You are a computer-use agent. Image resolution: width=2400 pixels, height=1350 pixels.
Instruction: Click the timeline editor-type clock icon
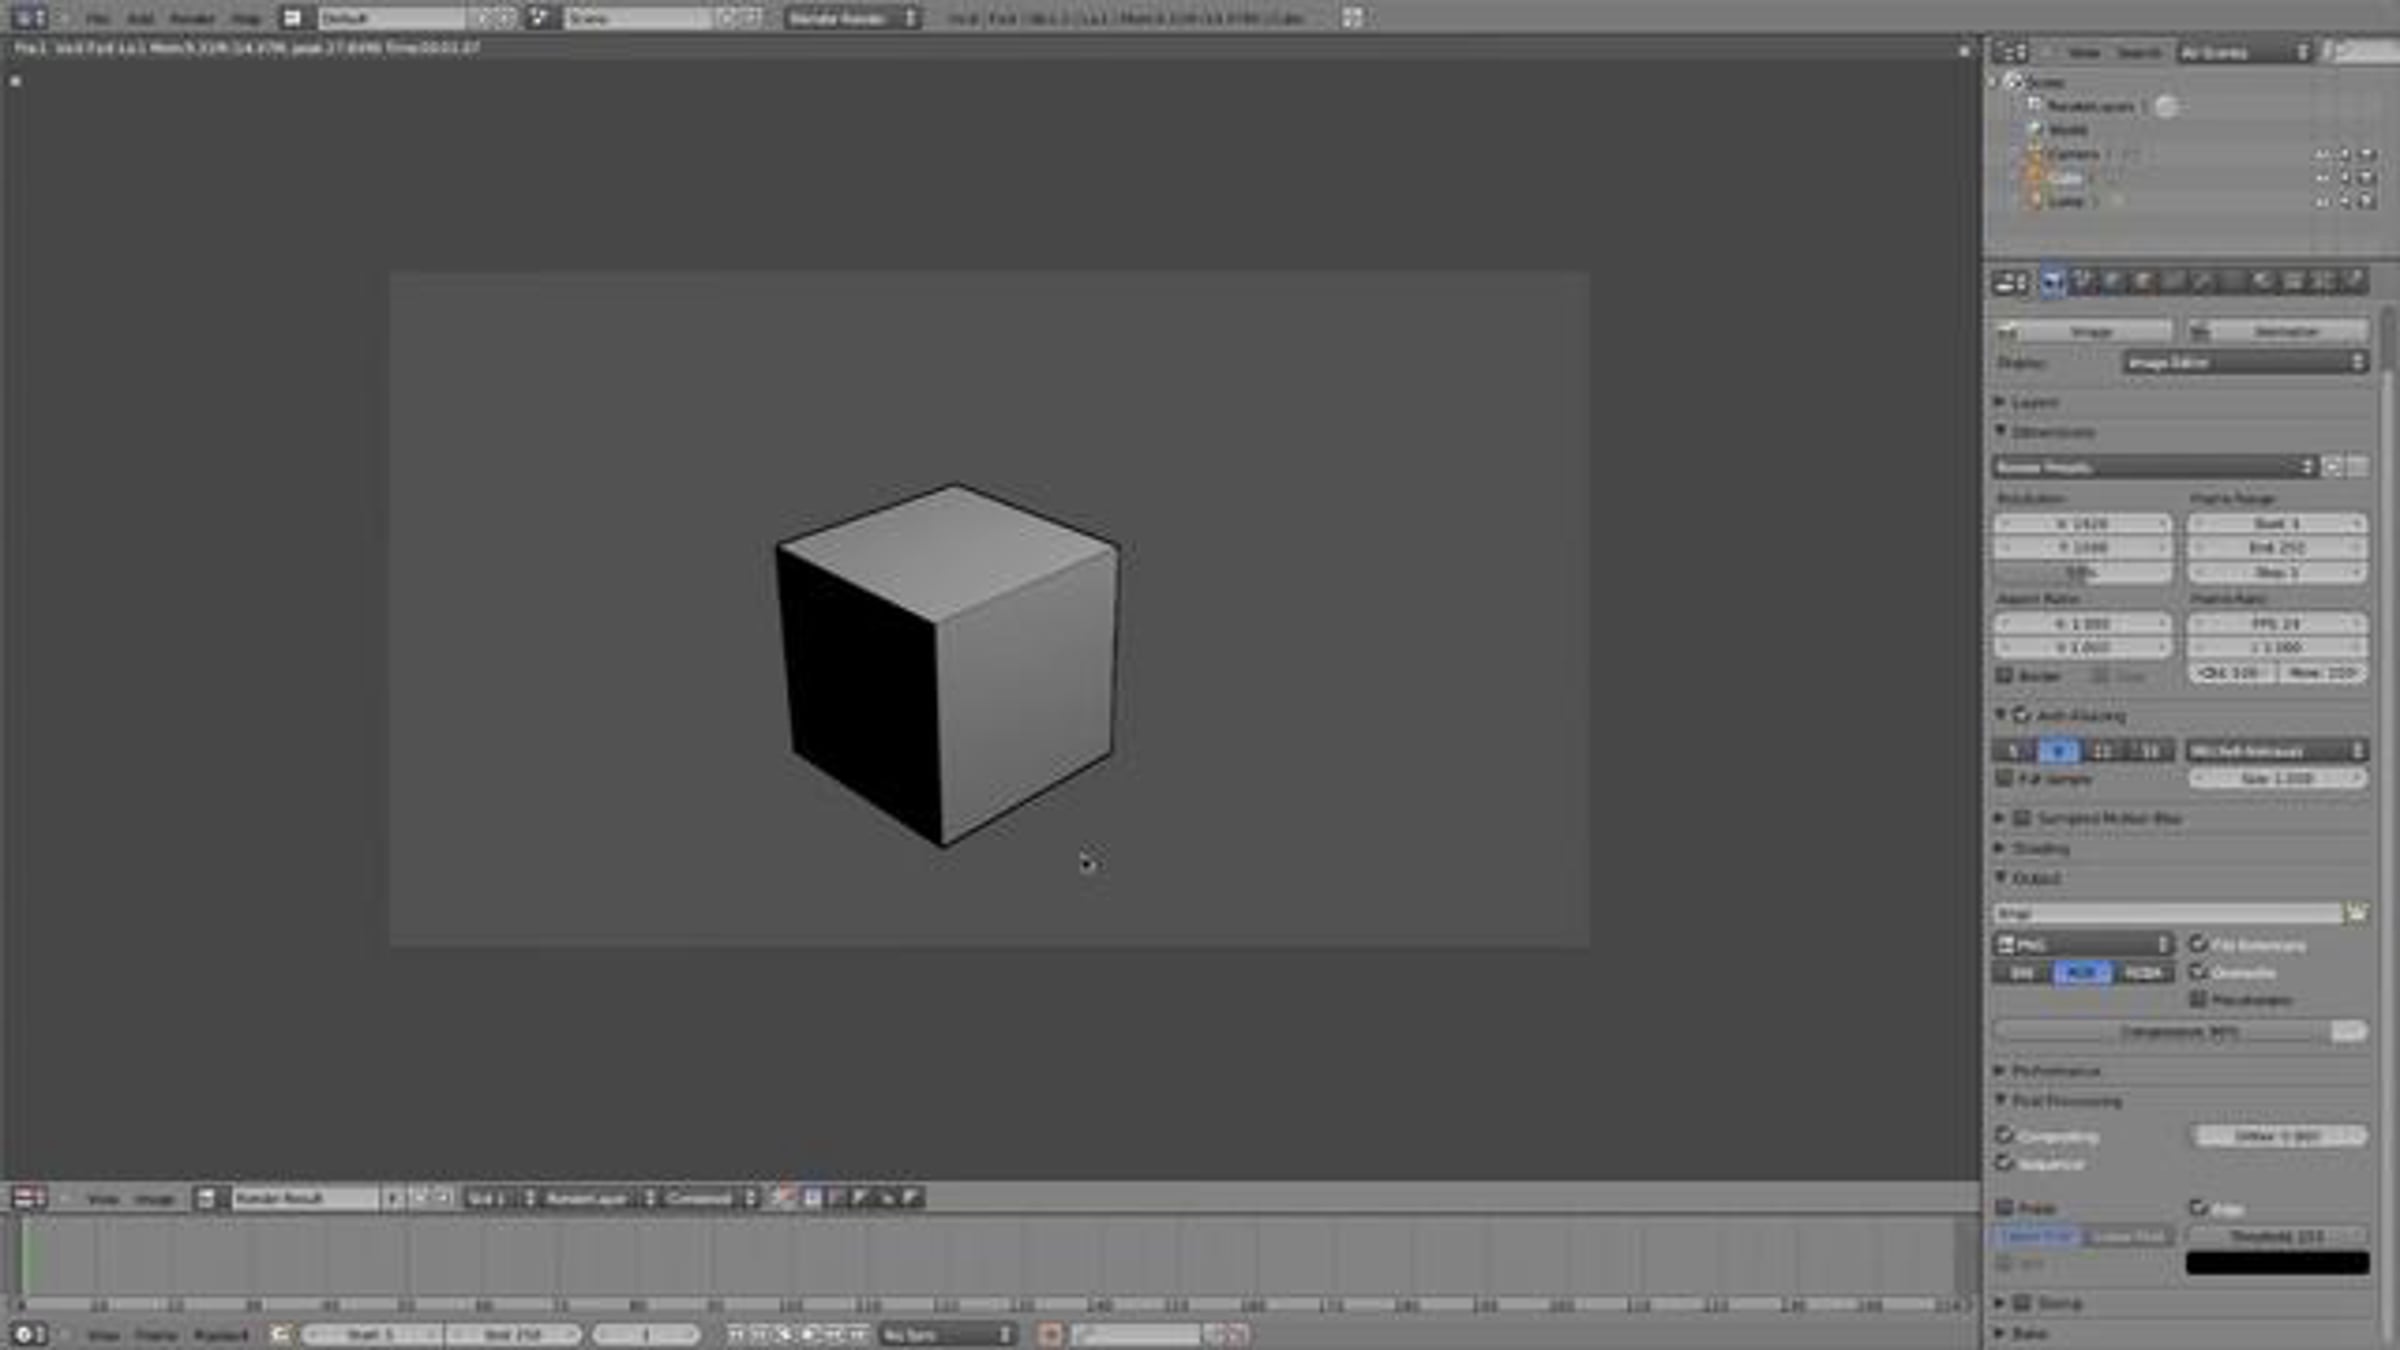pos(28,1334)
